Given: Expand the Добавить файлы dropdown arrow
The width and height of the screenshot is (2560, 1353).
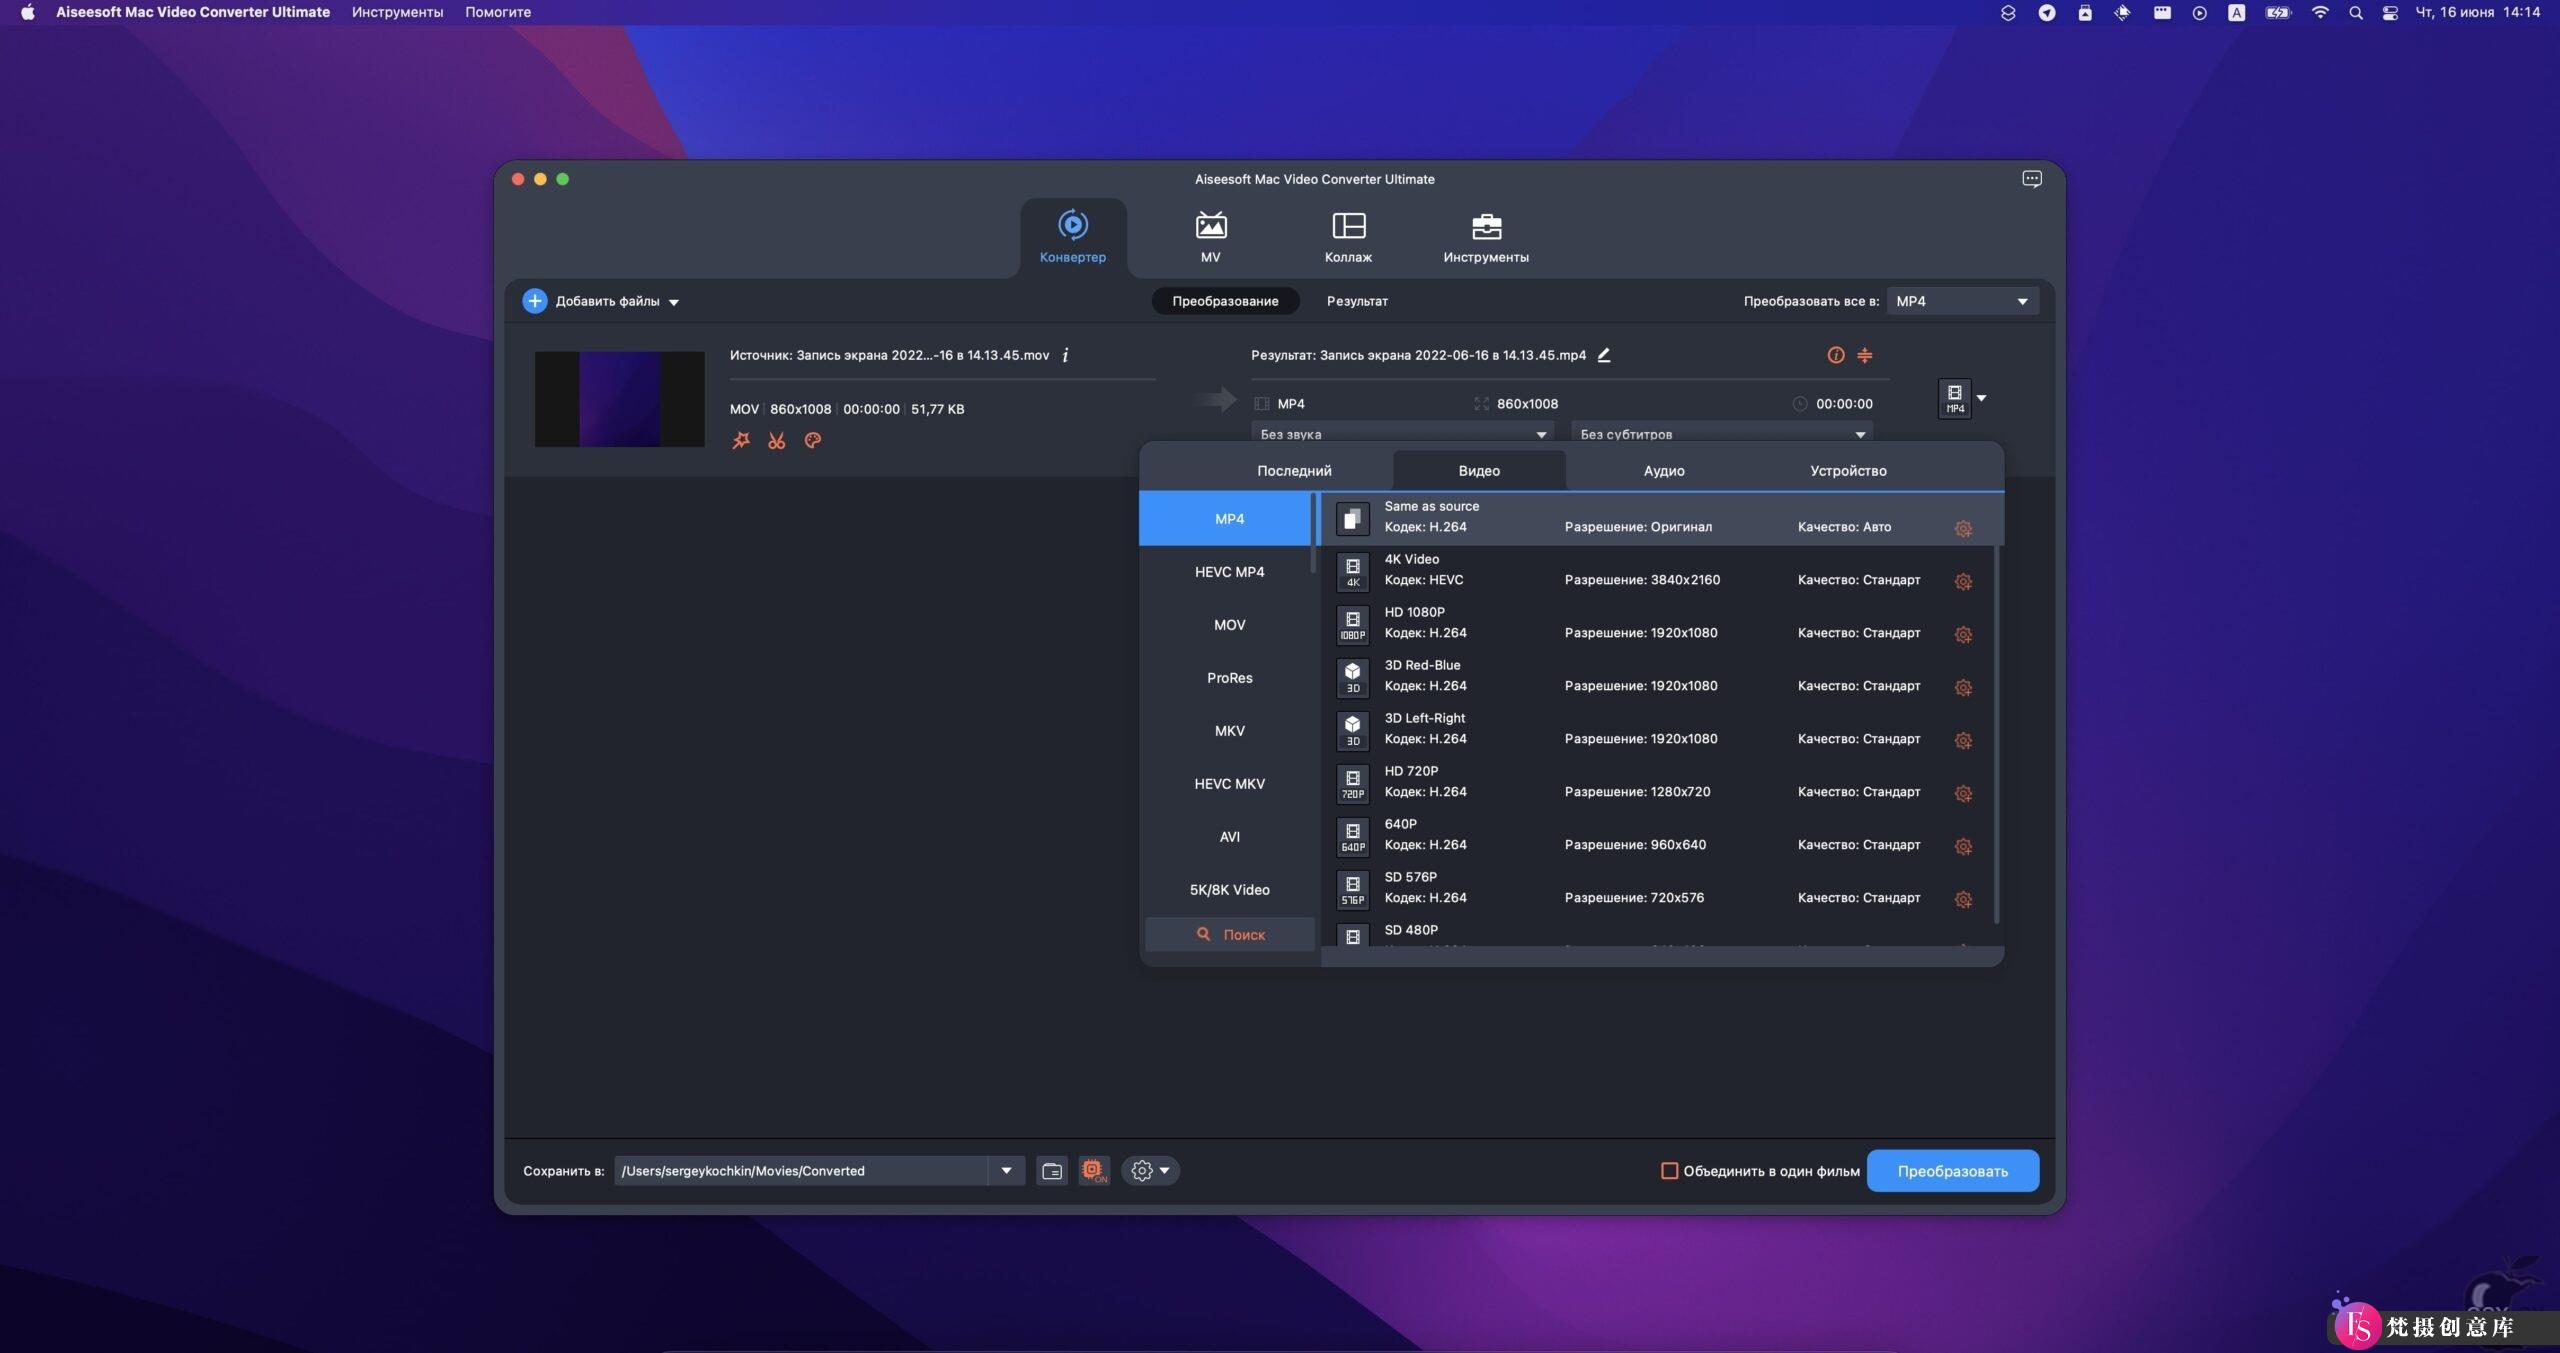Looking at the screenshot, I should [x=674, y=302].
